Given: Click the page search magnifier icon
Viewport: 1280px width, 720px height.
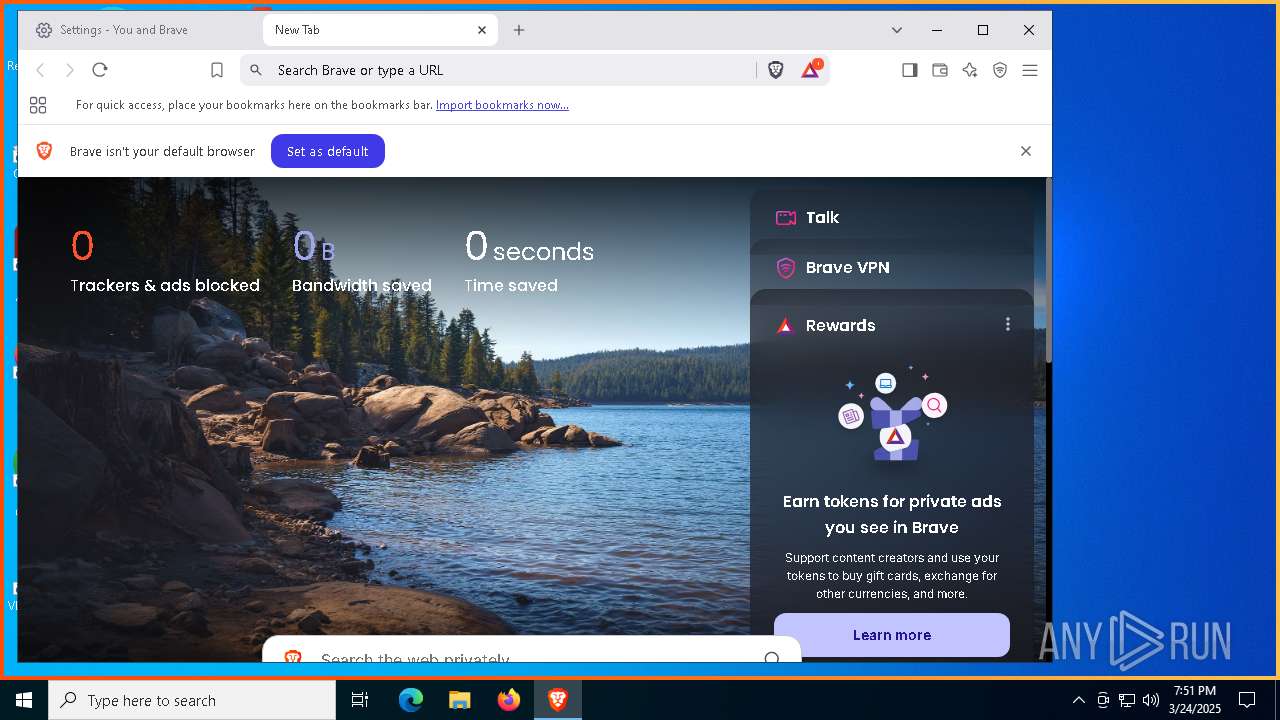Looking at the screenshot, I should coord(772,657).
